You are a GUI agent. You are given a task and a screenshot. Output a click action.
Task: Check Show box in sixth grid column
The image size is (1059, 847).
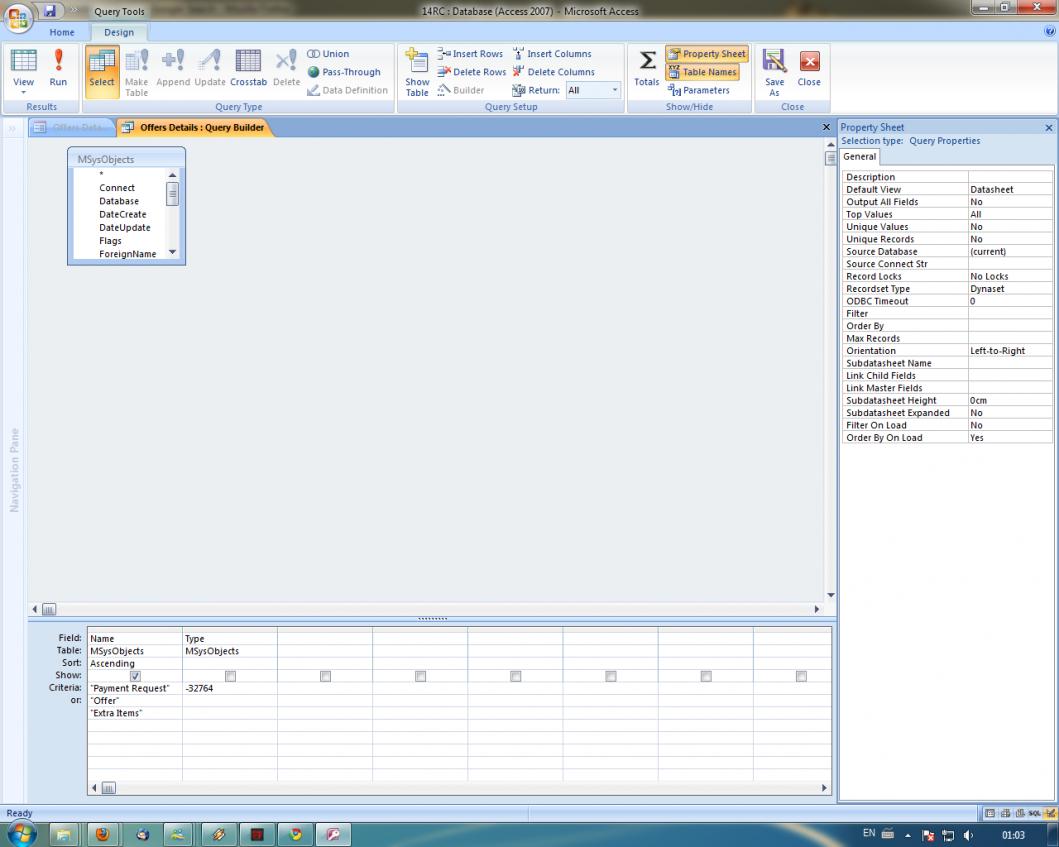pos(611,676)
